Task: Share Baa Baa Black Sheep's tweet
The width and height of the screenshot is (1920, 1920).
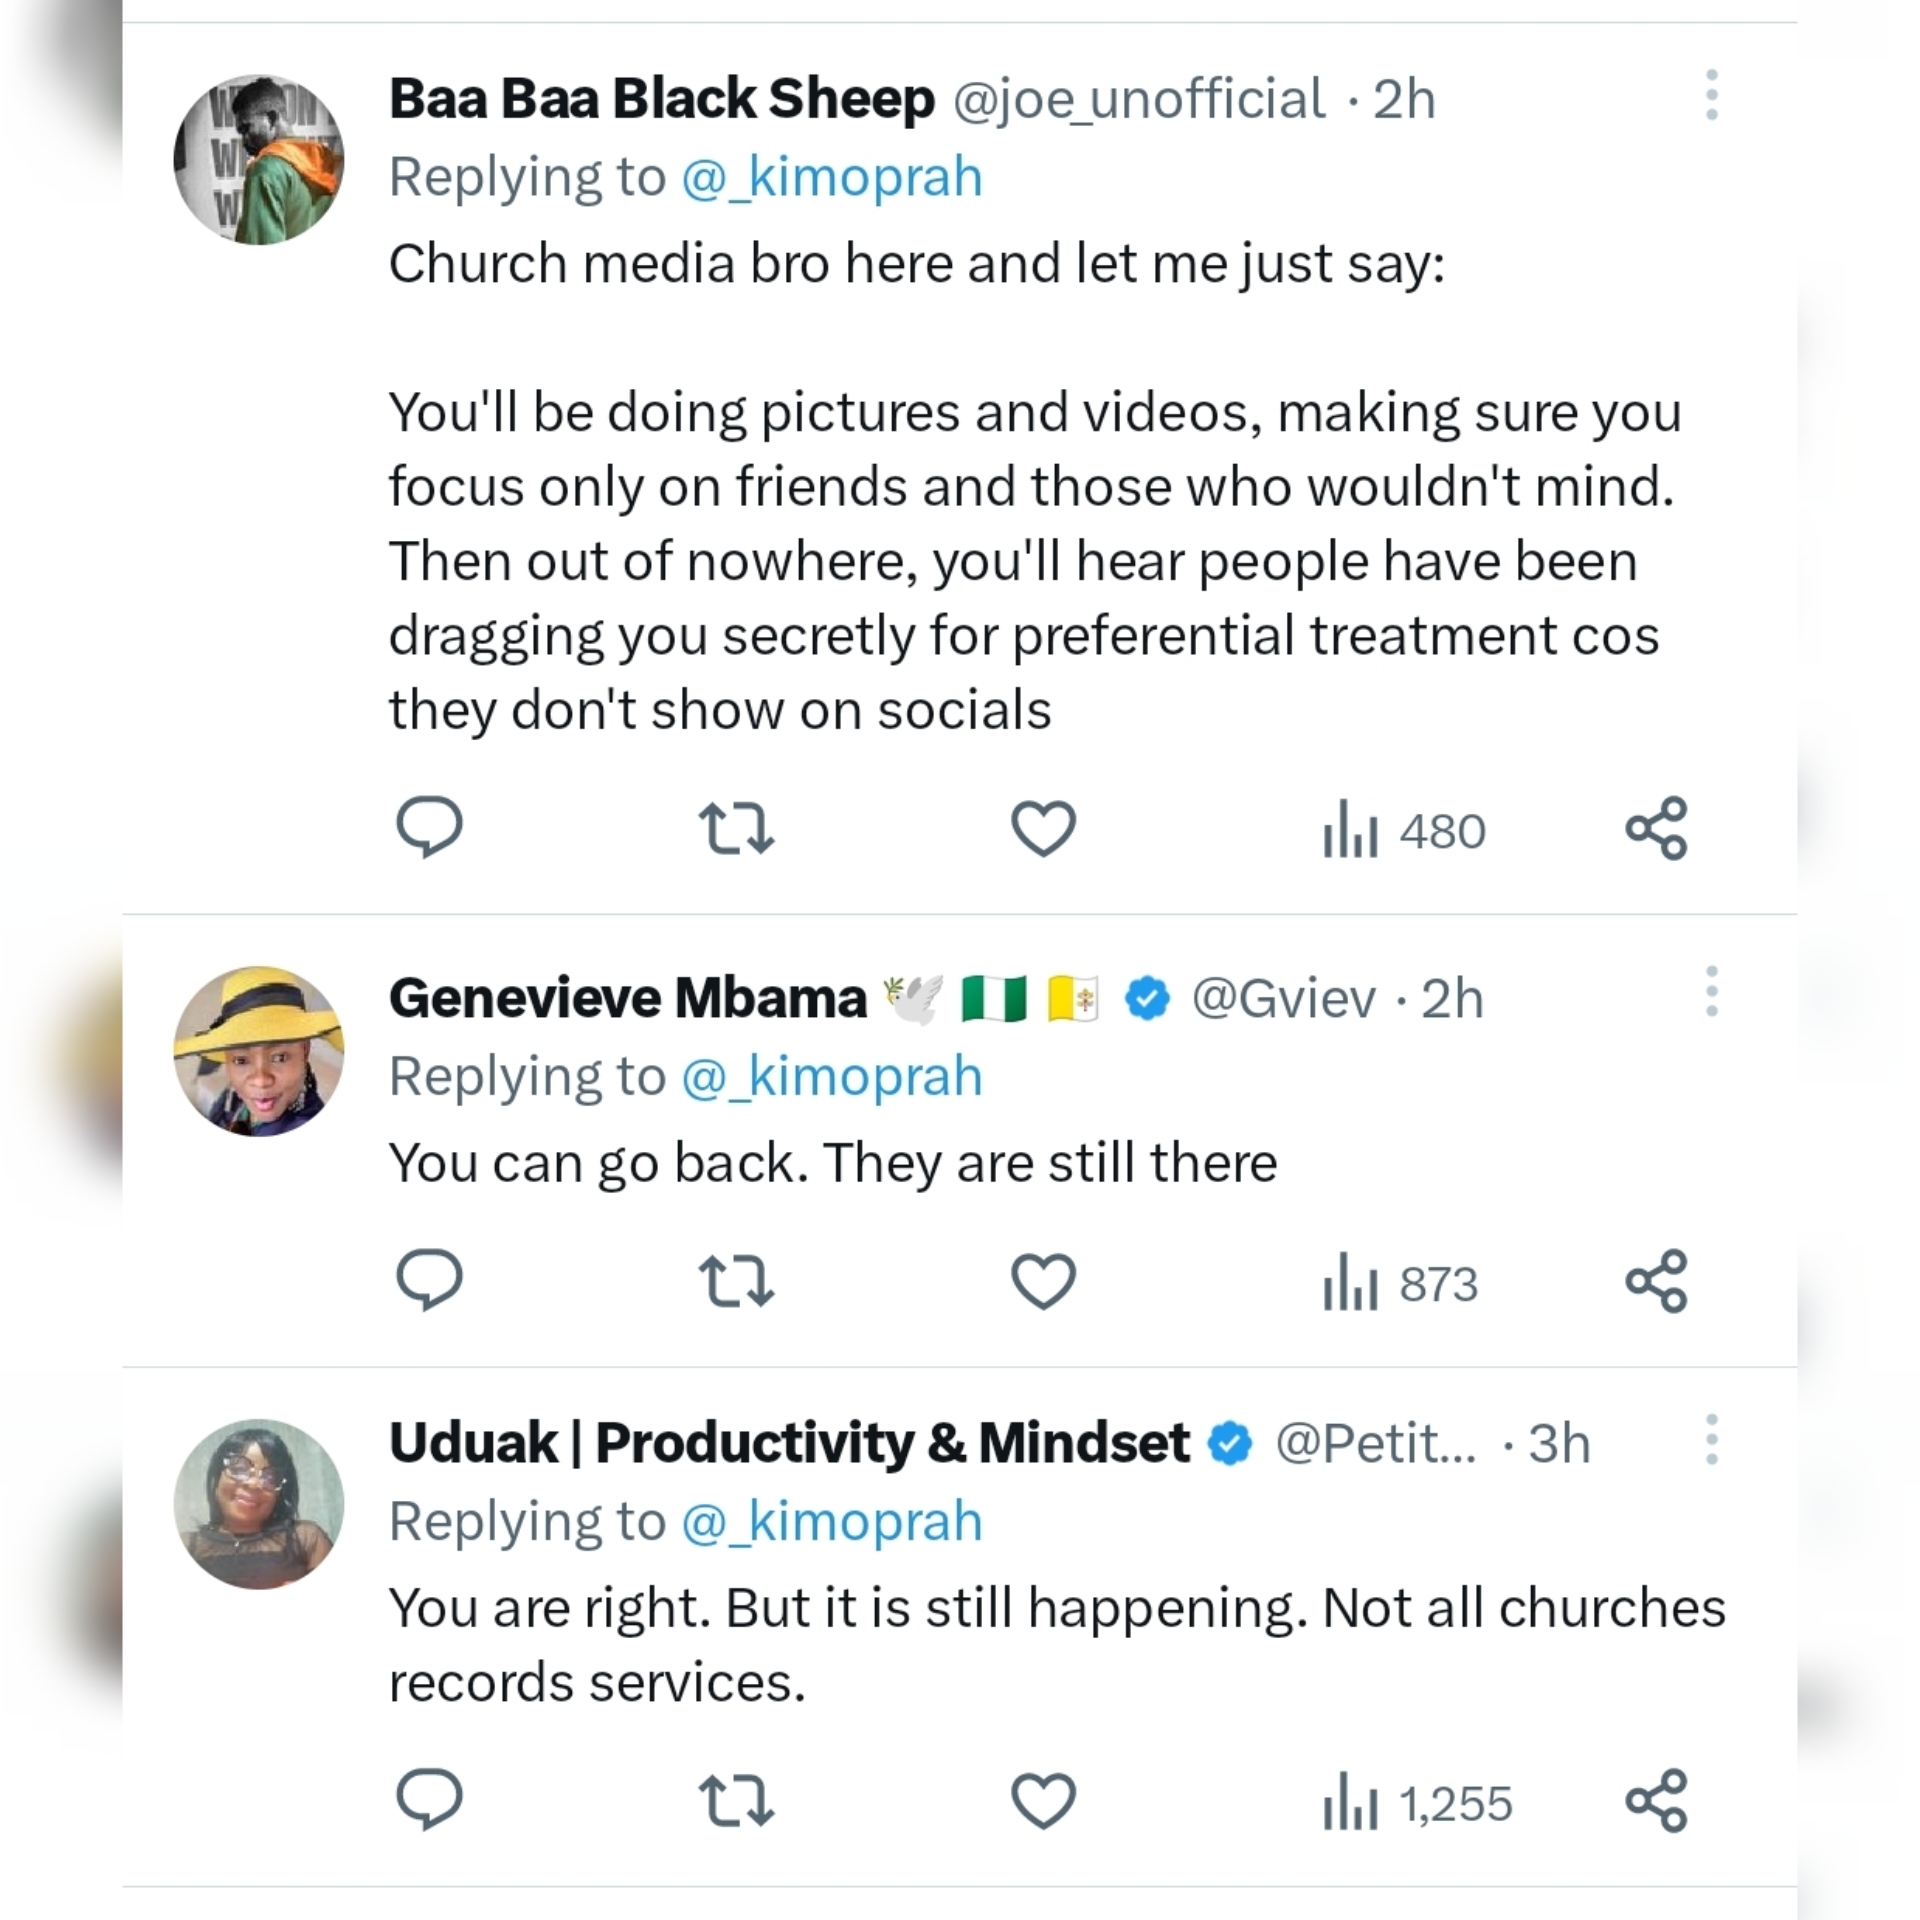Action: pyautogui.click(x=1657, y=828)
